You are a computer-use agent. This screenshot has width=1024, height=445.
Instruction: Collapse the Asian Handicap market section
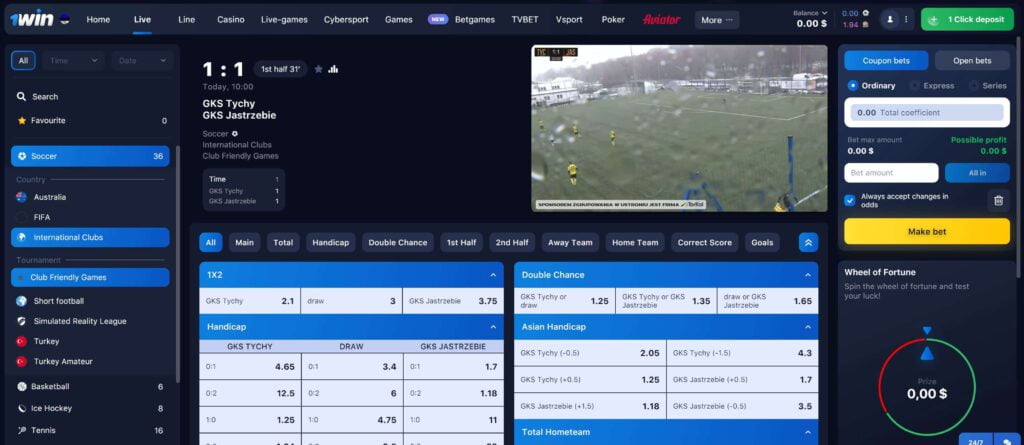(808, 327)
